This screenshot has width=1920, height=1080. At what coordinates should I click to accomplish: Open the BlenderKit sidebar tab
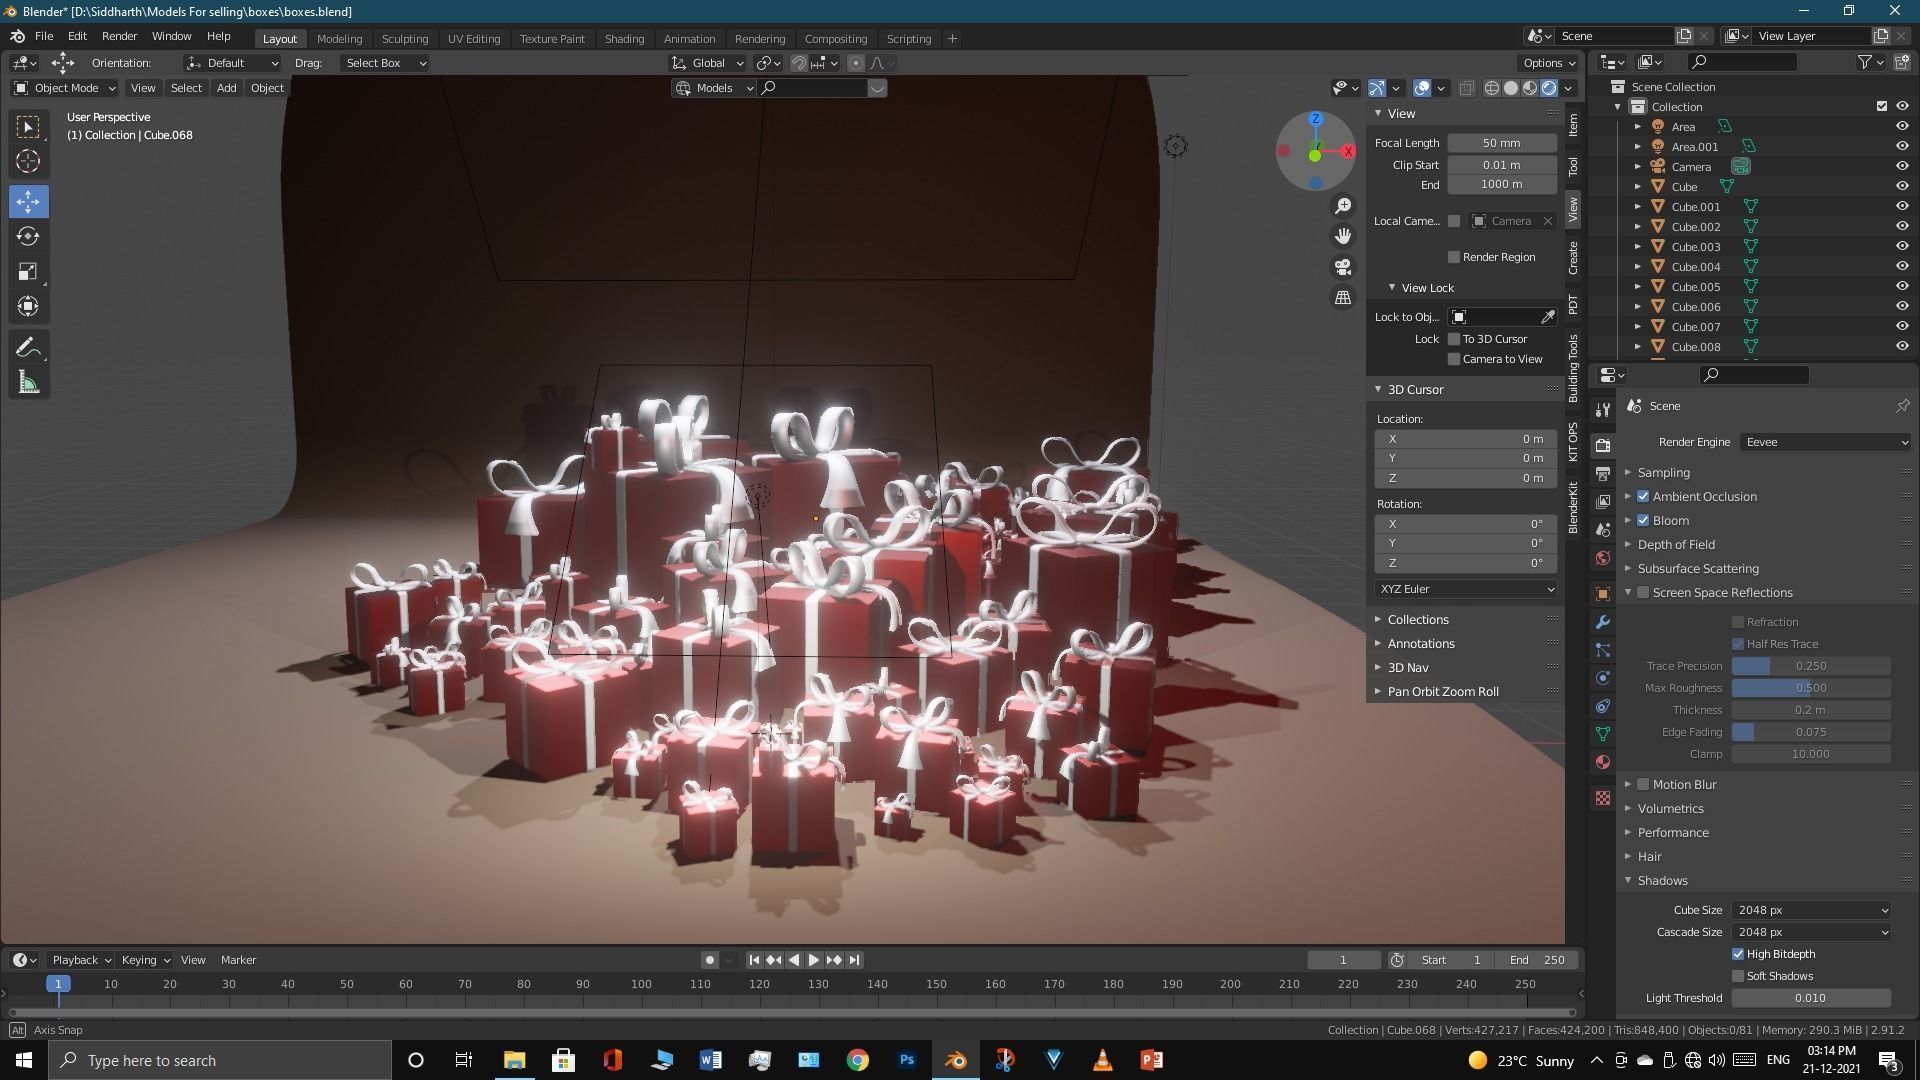pos(1573,507)
